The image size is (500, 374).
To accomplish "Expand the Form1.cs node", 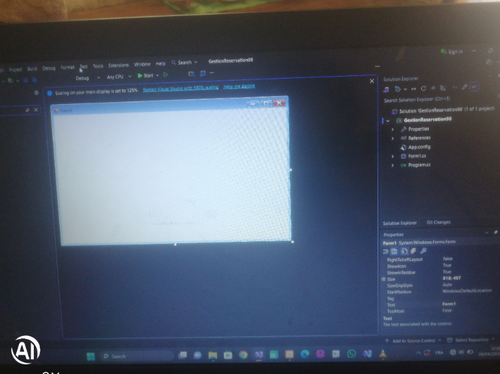I will tap(393, 156).
